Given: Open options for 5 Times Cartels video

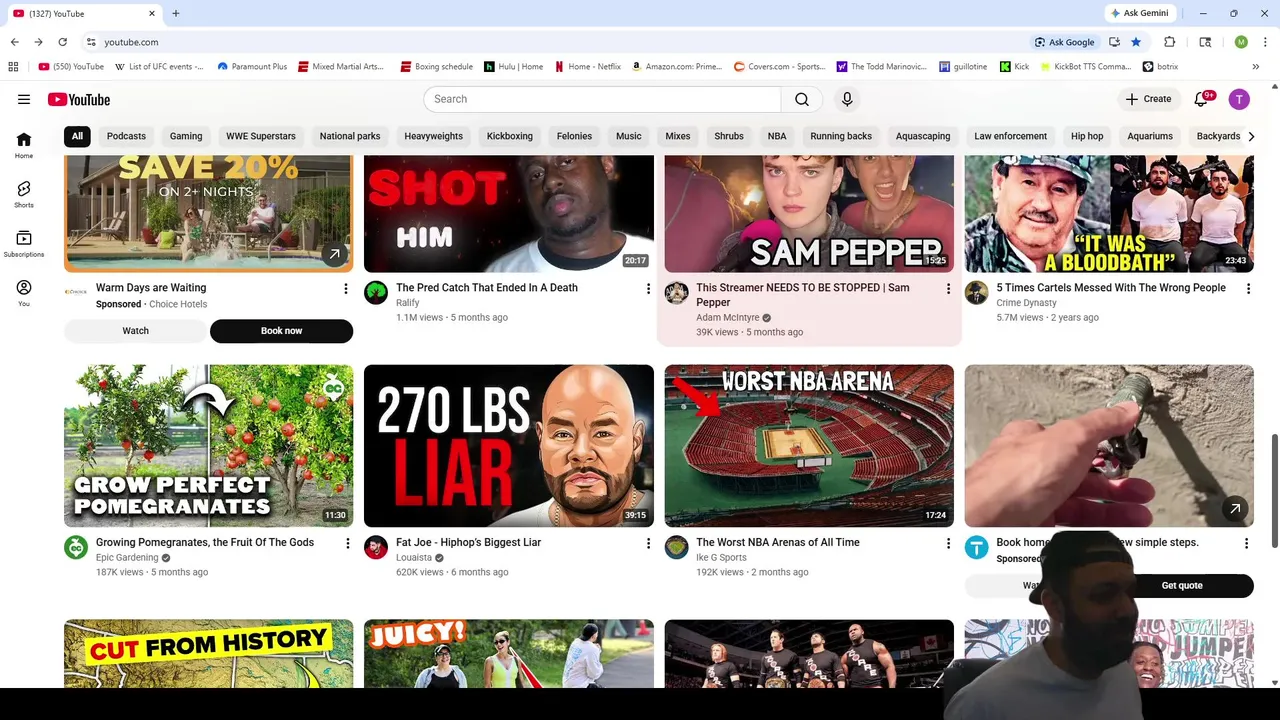Looking at the screenshot, I should point(1247,289).
